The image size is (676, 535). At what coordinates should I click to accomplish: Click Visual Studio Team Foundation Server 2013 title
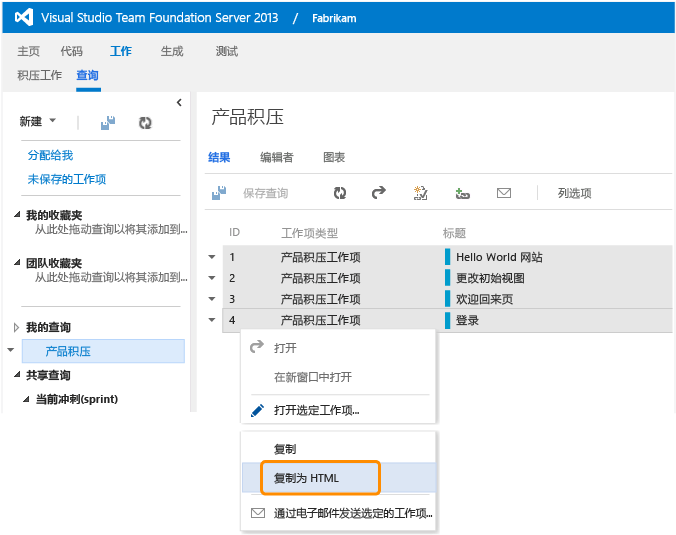point(160,18)
